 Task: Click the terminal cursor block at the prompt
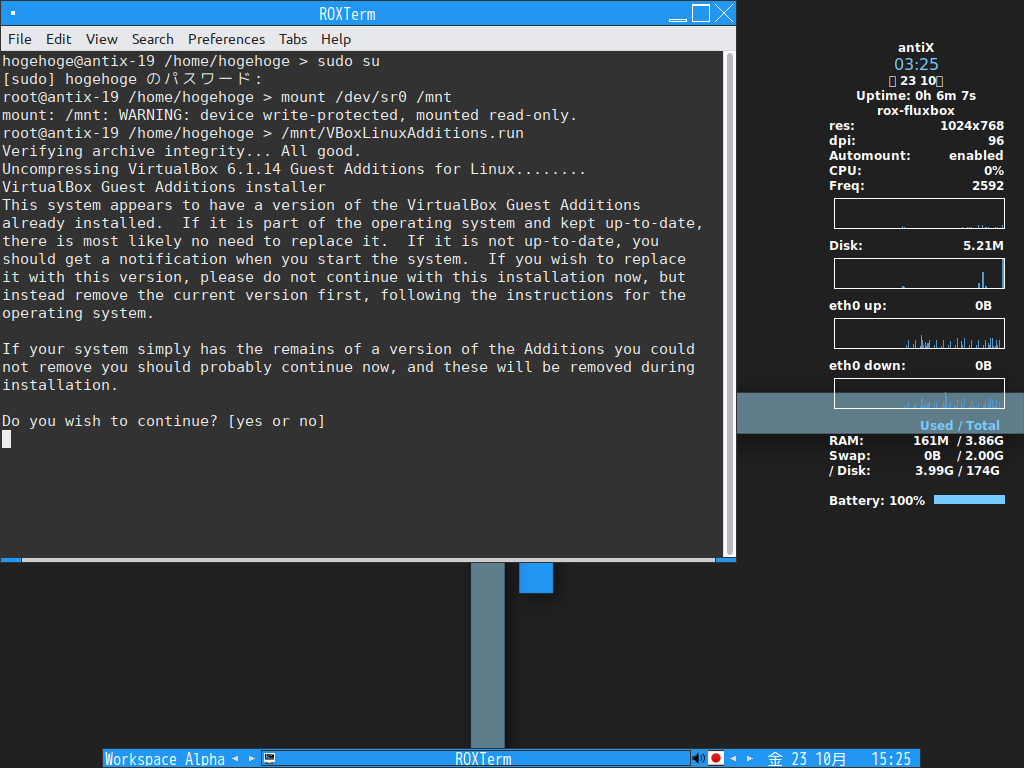tap(7, 440)
